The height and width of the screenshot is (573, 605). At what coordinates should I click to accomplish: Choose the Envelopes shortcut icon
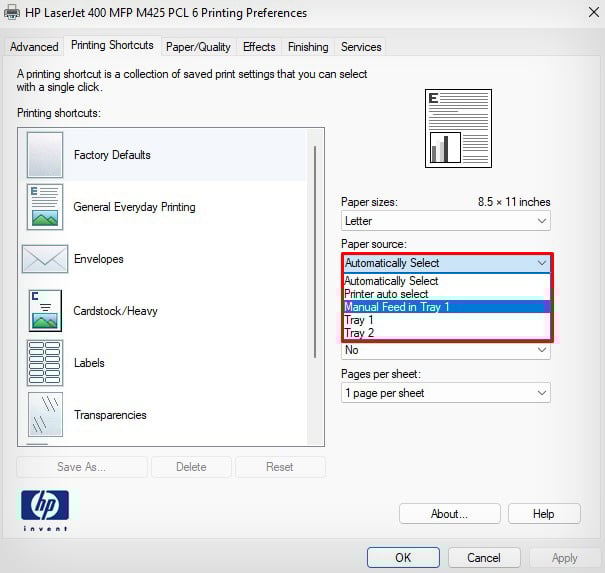coord(45,259)
